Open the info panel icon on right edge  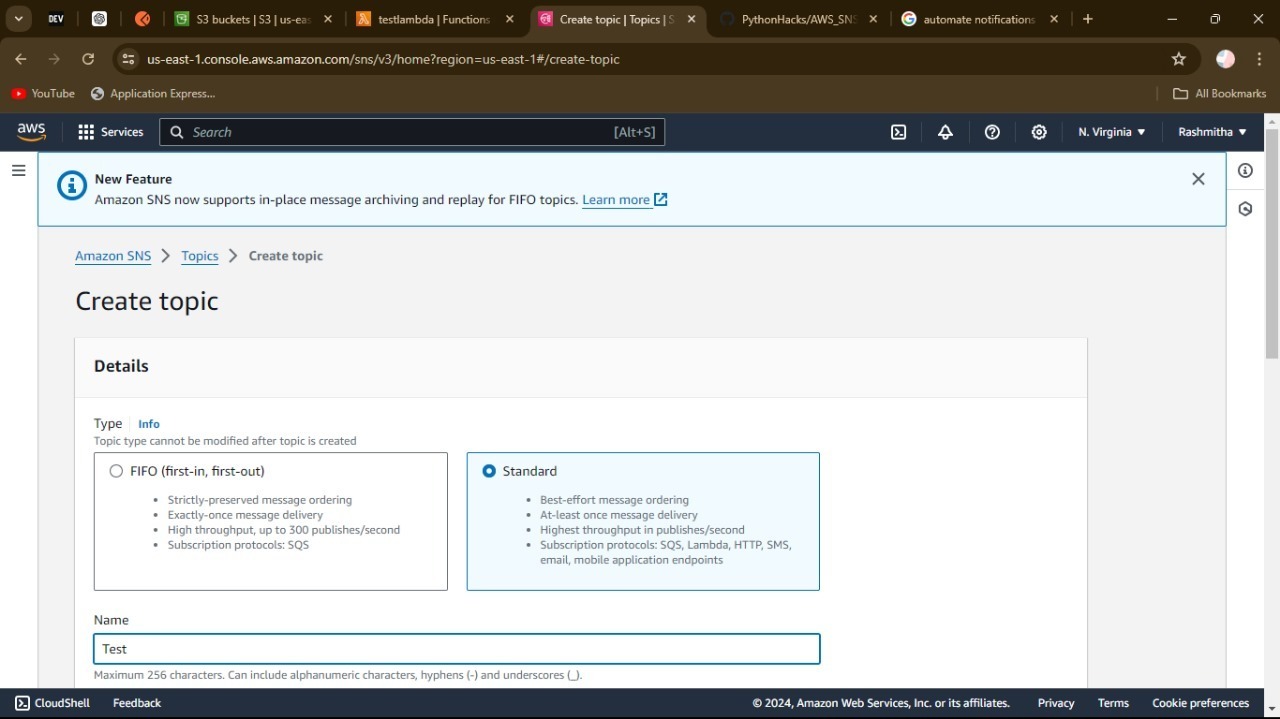(x=1245, y=171)
